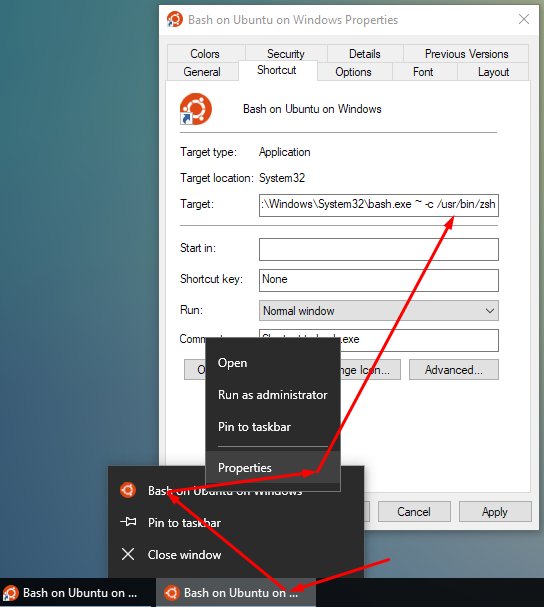
Task: Click the Ubuntu icon in jump list
Action: tap(128, 490)
